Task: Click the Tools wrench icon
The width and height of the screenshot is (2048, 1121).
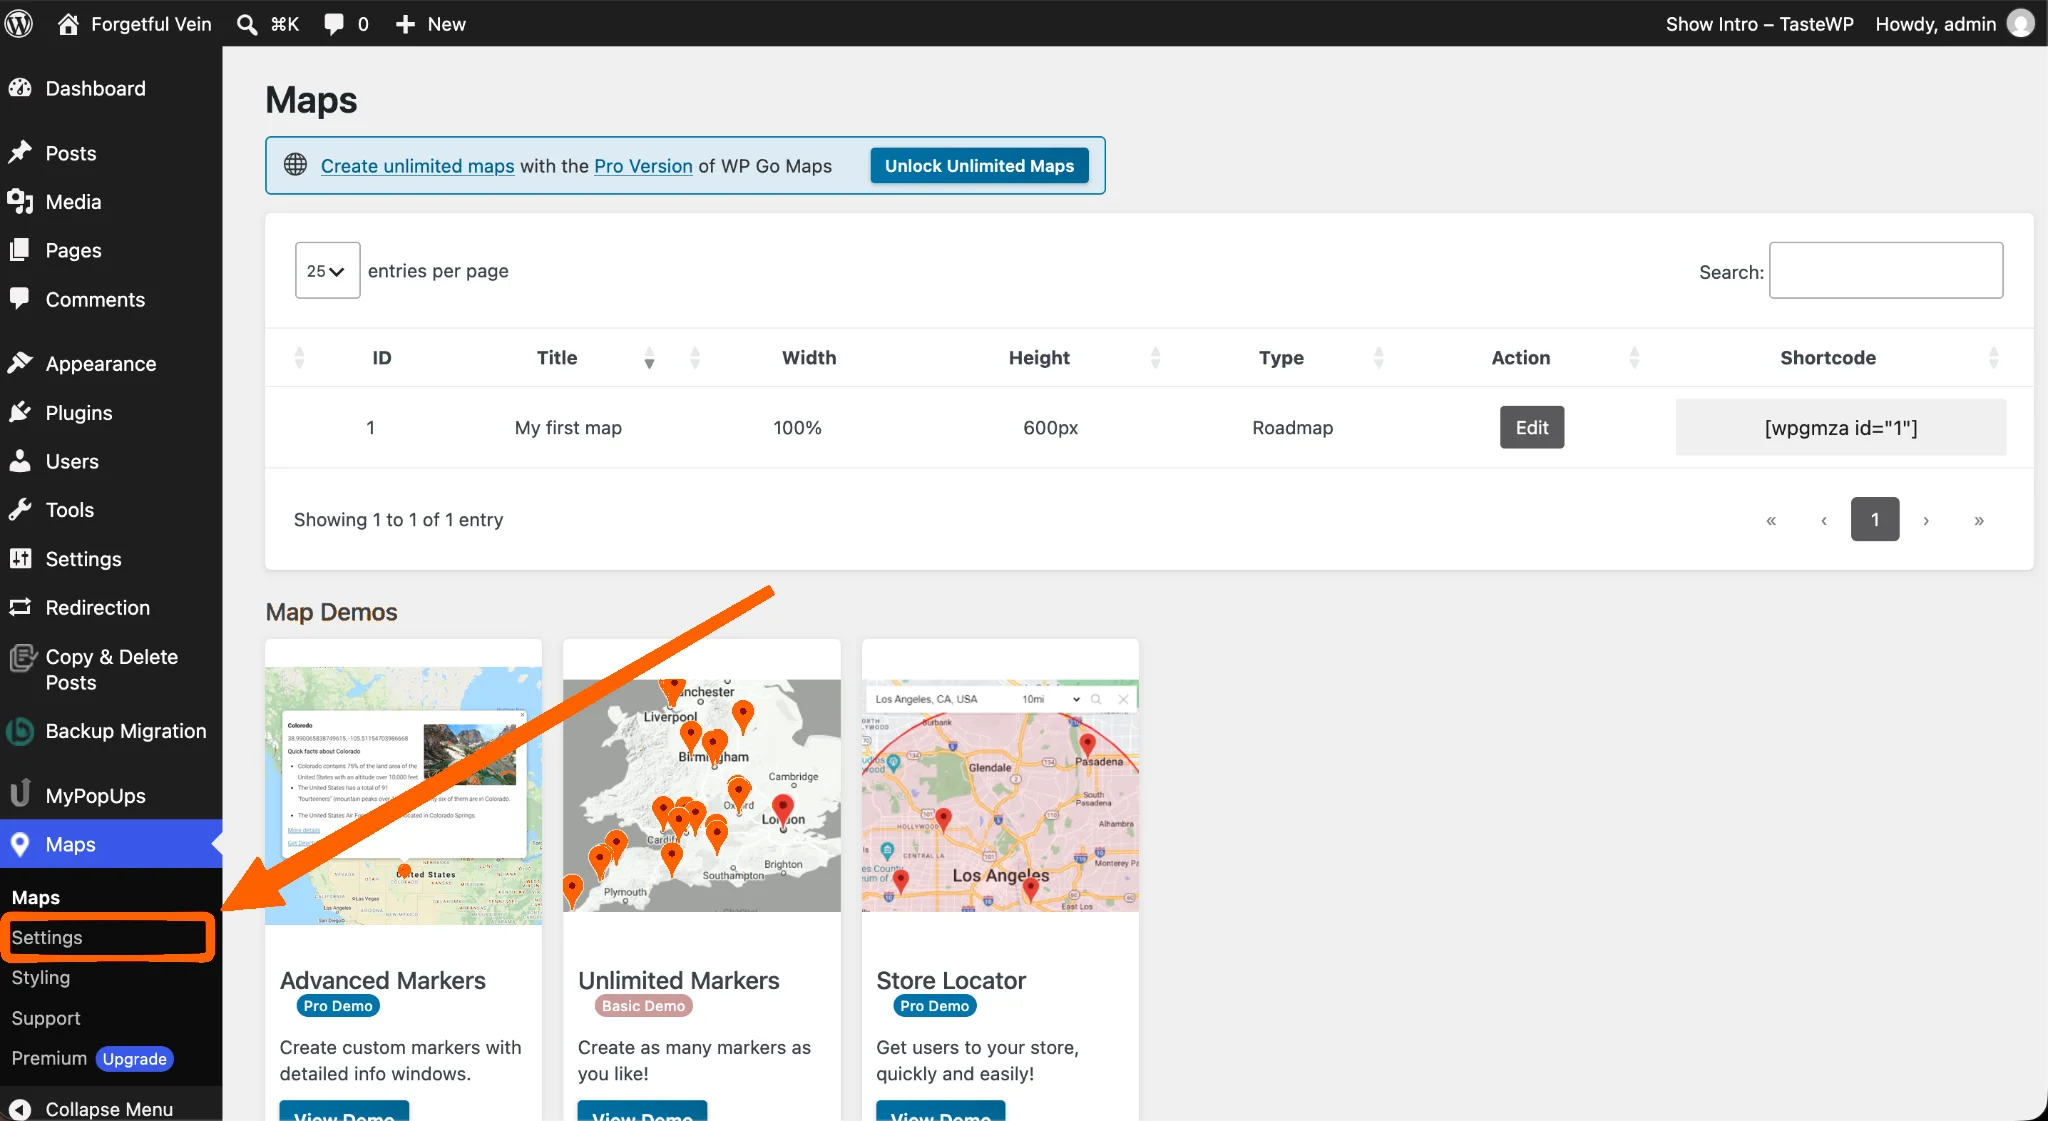Action: (20, 509)
